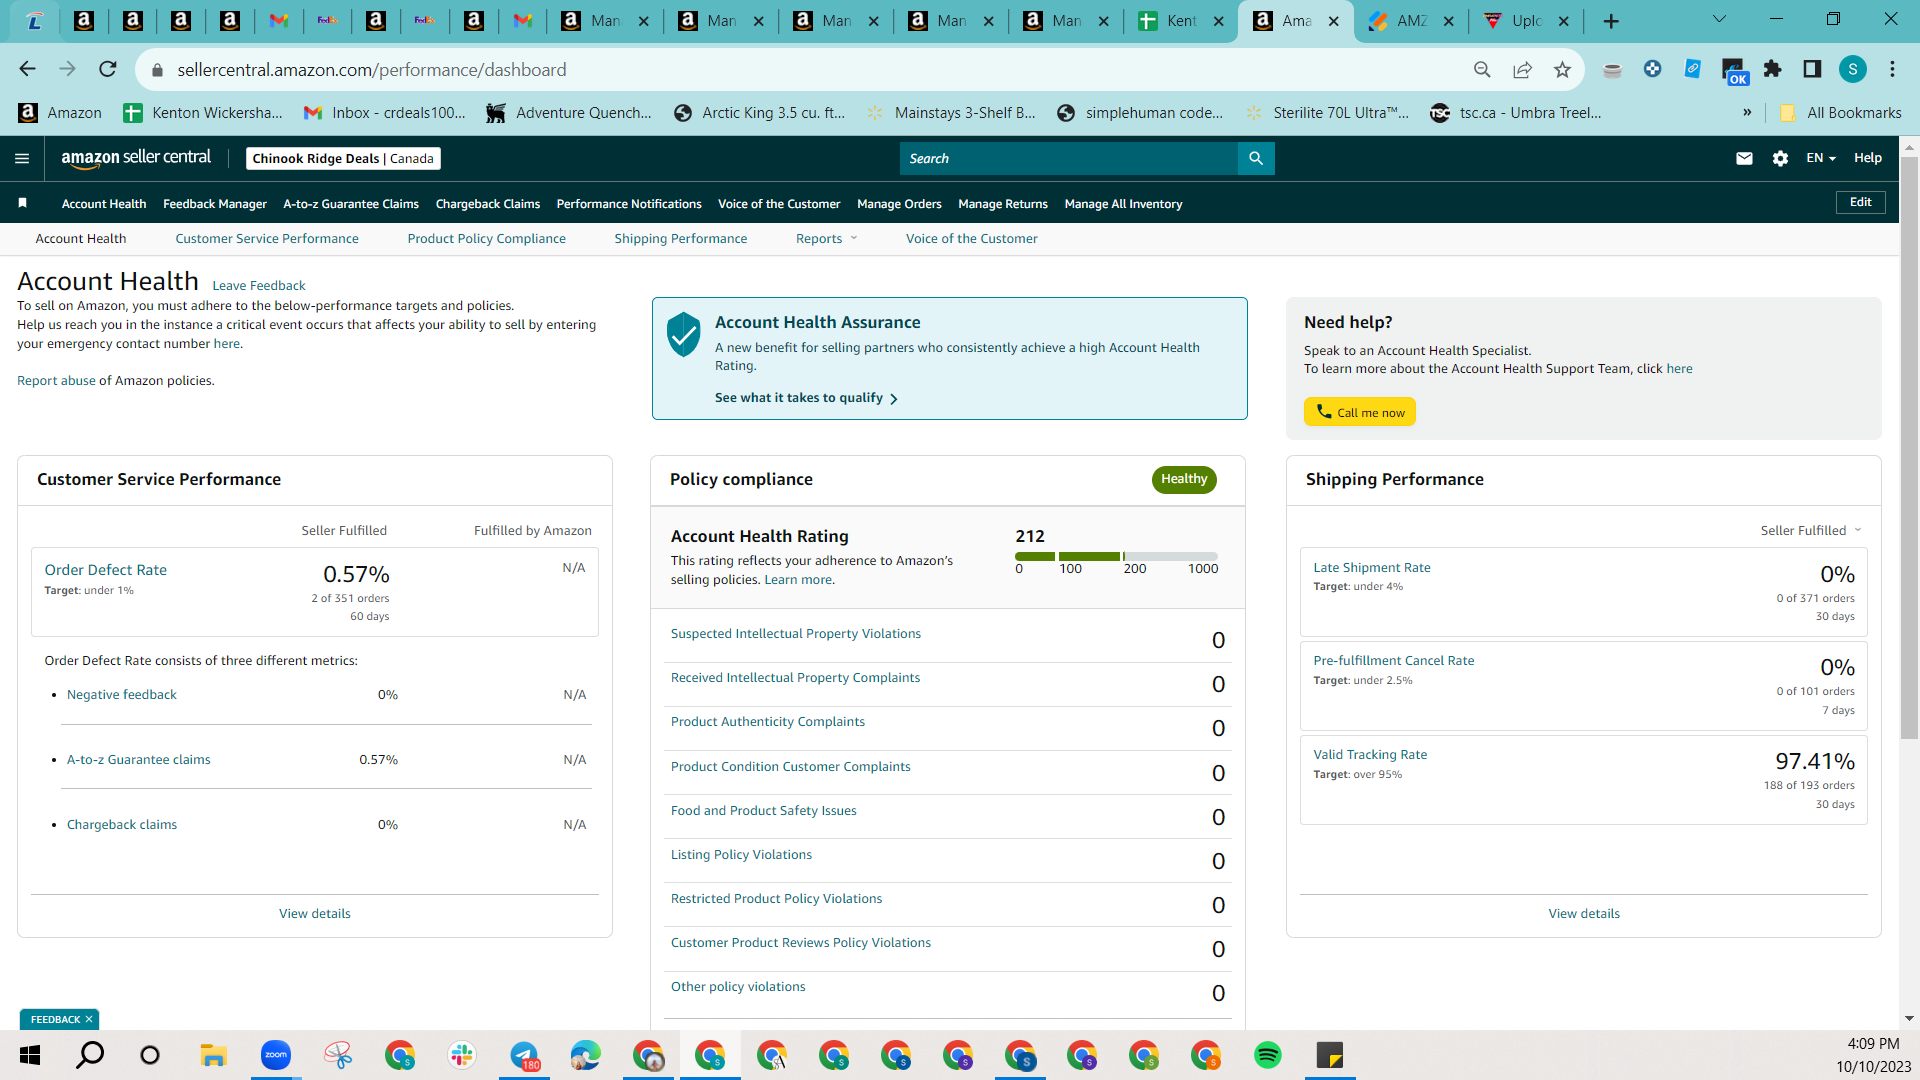Screen dimensions: 1920x1080
Task: Click the Amazon Seller Central logo
Action: click(136, 158)
